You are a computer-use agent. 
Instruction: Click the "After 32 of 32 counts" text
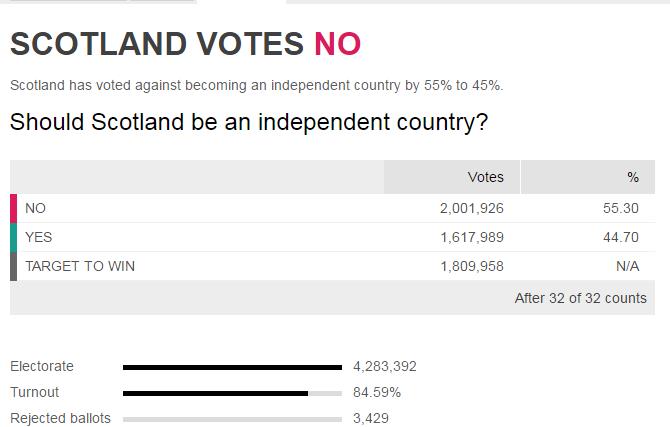click(x=580, y=298)
